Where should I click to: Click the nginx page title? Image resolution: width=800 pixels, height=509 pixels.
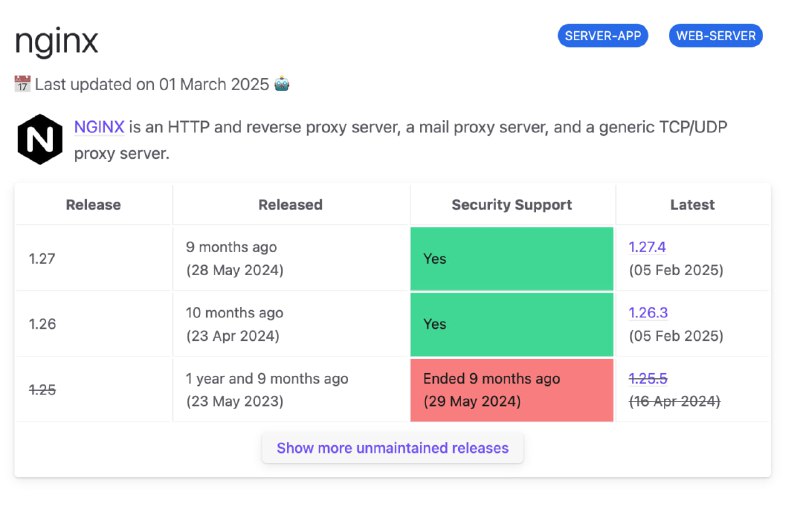pyautogui.click(x=56, y=41)
